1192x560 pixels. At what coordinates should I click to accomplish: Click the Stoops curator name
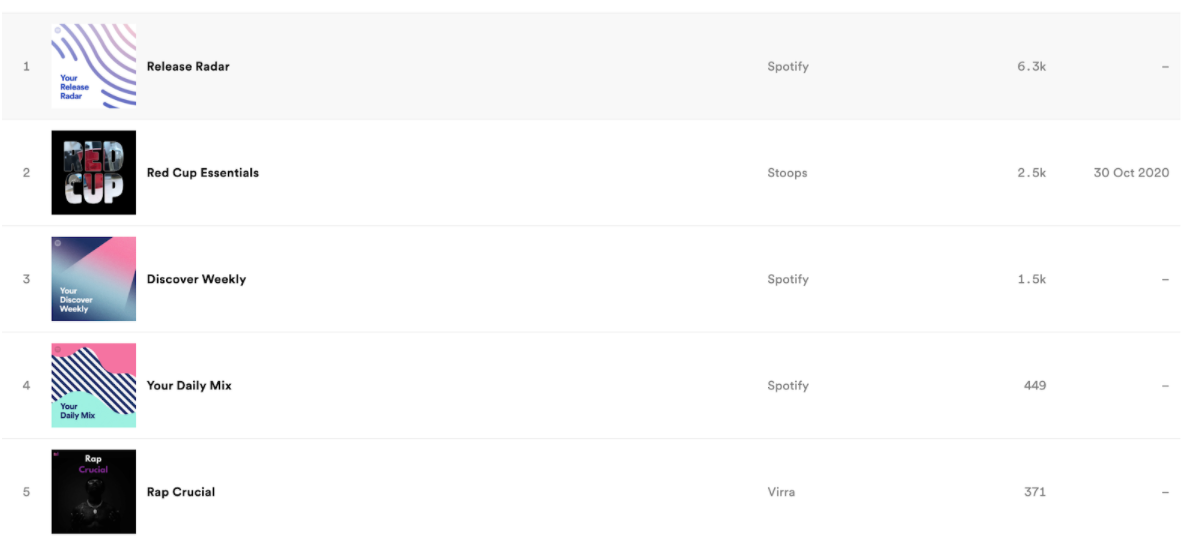[788, 172]
